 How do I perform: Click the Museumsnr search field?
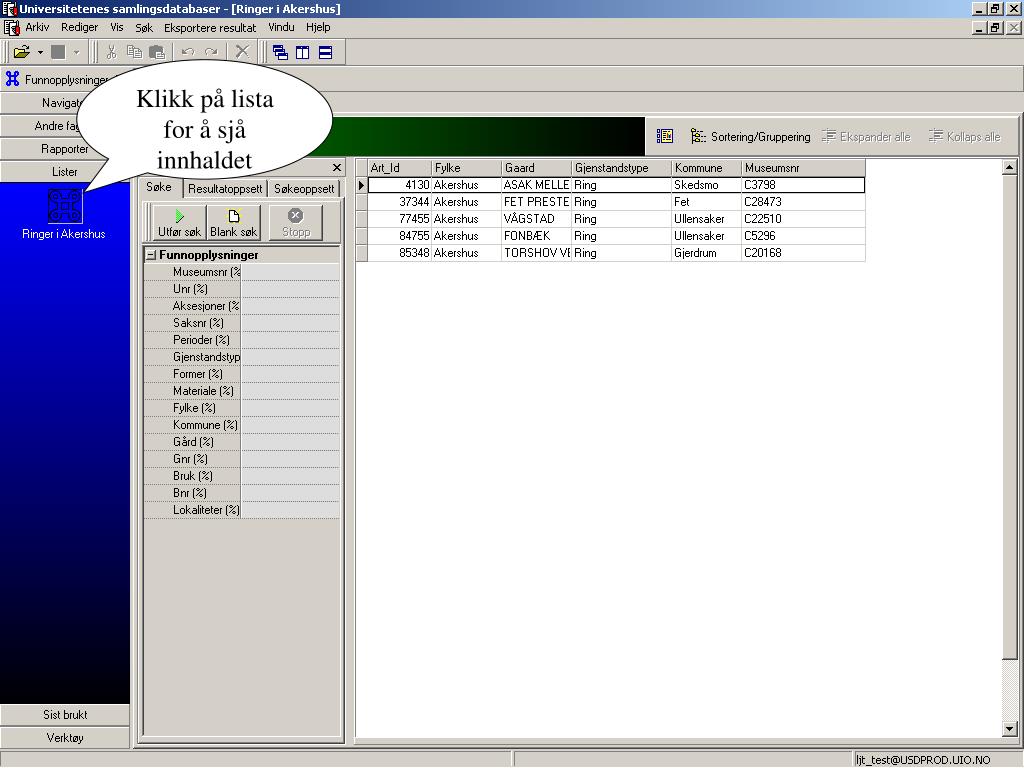(x=291, y=272)
